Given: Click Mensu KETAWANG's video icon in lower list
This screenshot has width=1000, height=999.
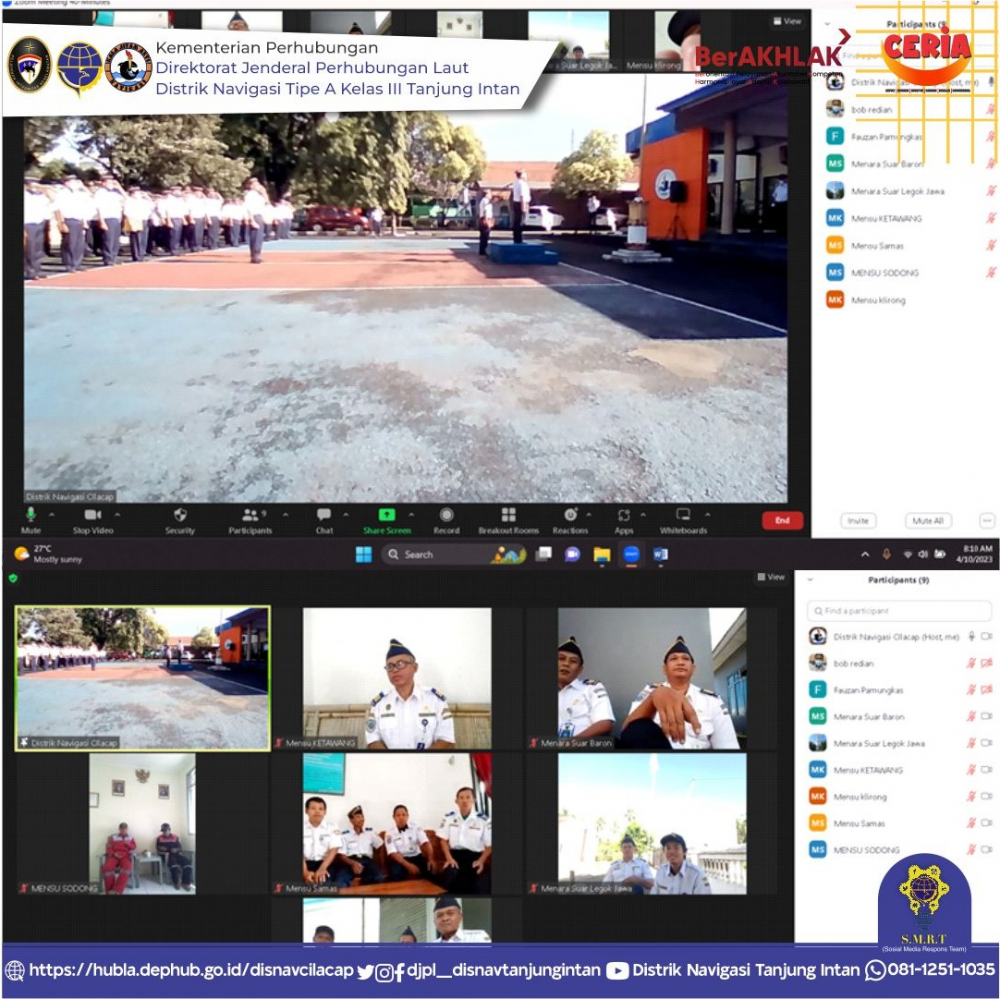Looking at the screenshot, I should 987,770.
